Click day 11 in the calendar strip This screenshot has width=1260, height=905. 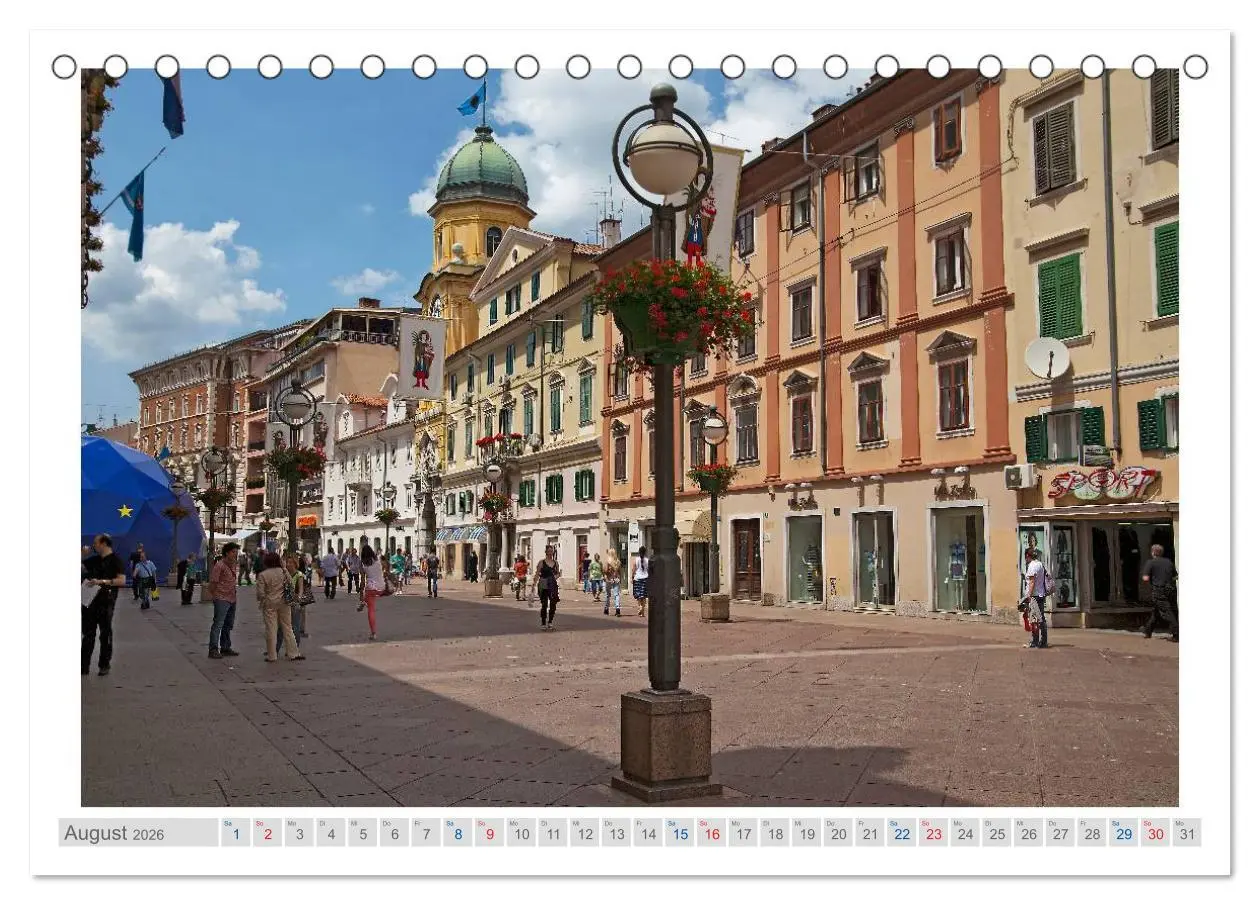tap(553, 832)
